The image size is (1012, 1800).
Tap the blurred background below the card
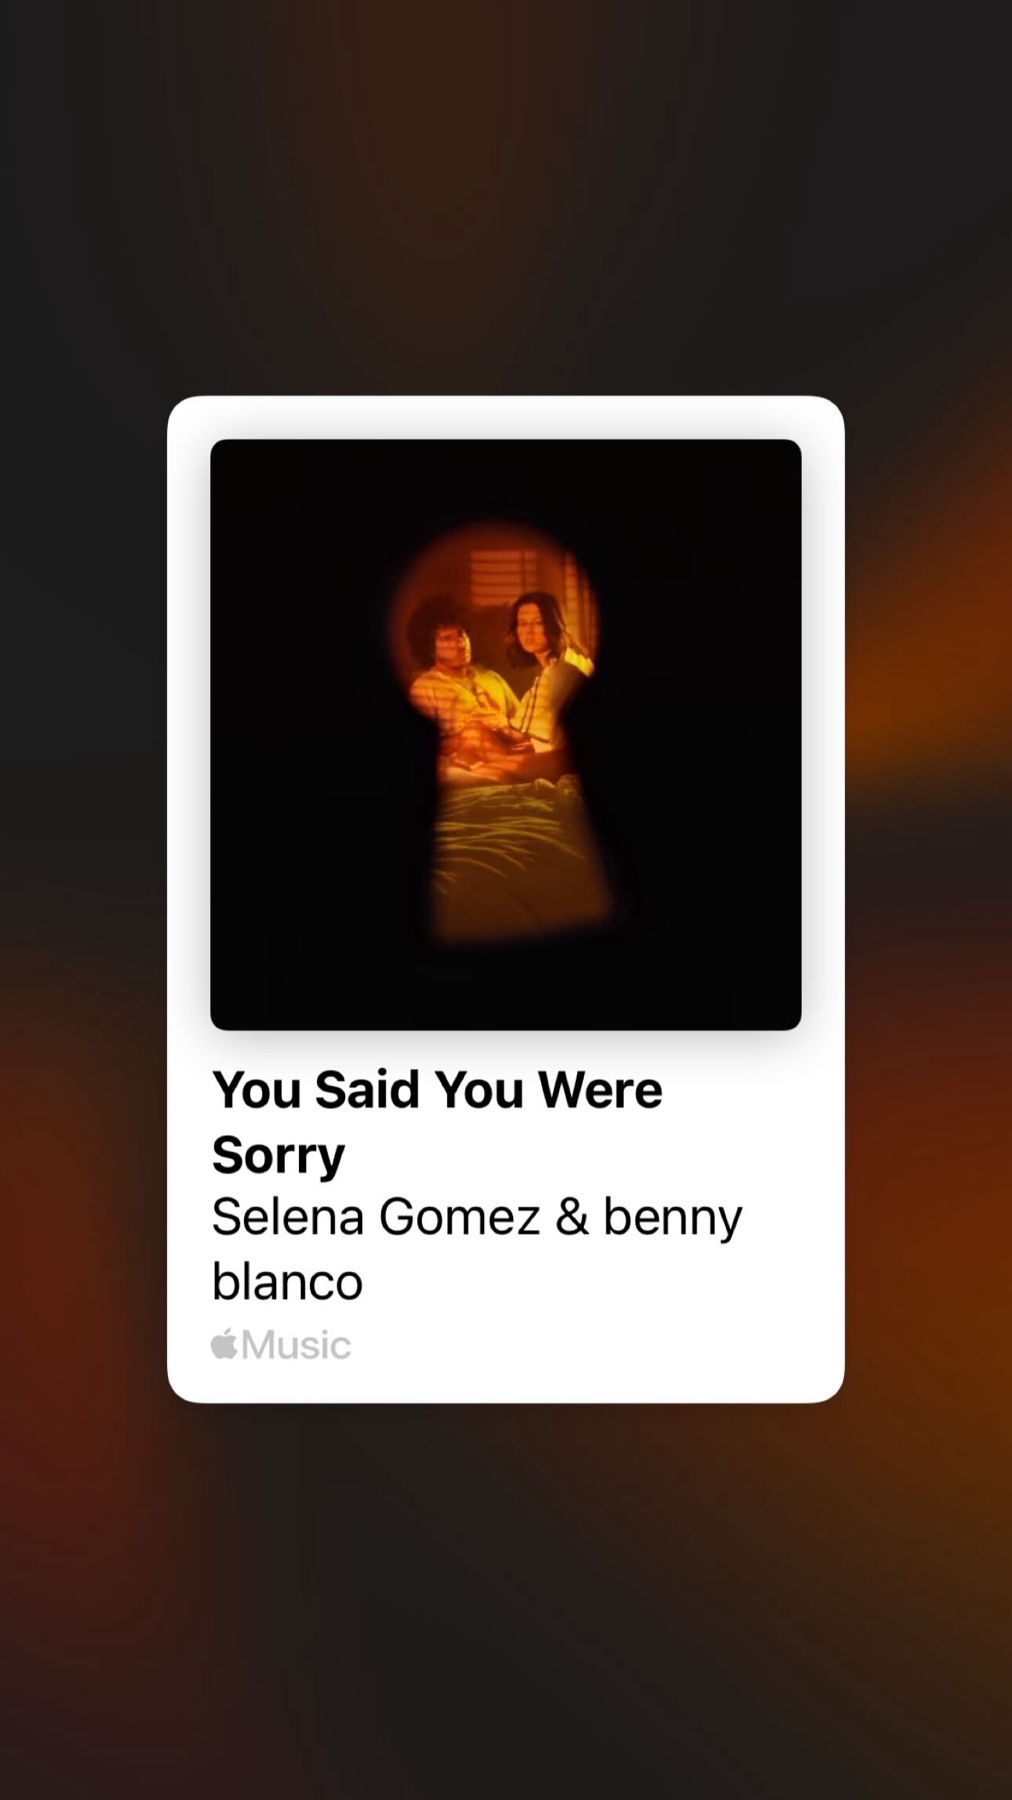pyautogui.click(x=506, y=1600)
